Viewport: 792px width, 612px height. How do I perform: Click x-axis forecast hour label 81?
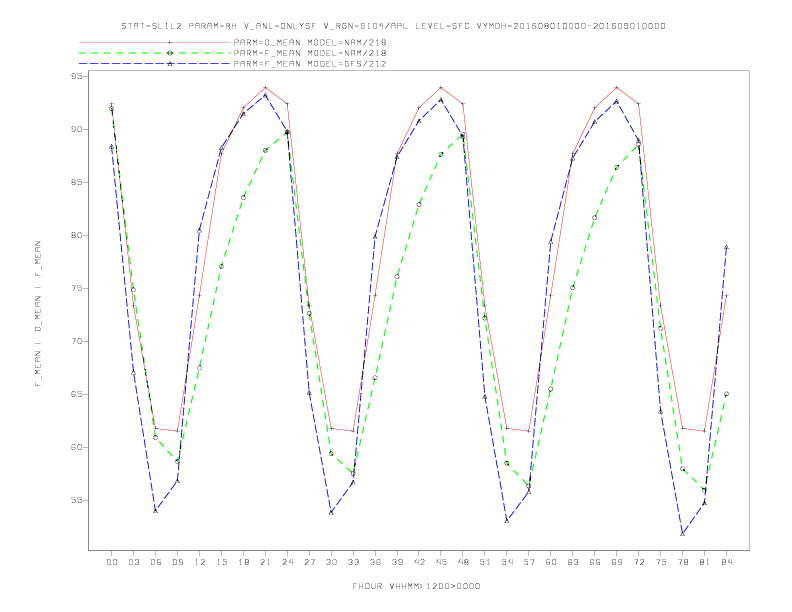[705, 562]
